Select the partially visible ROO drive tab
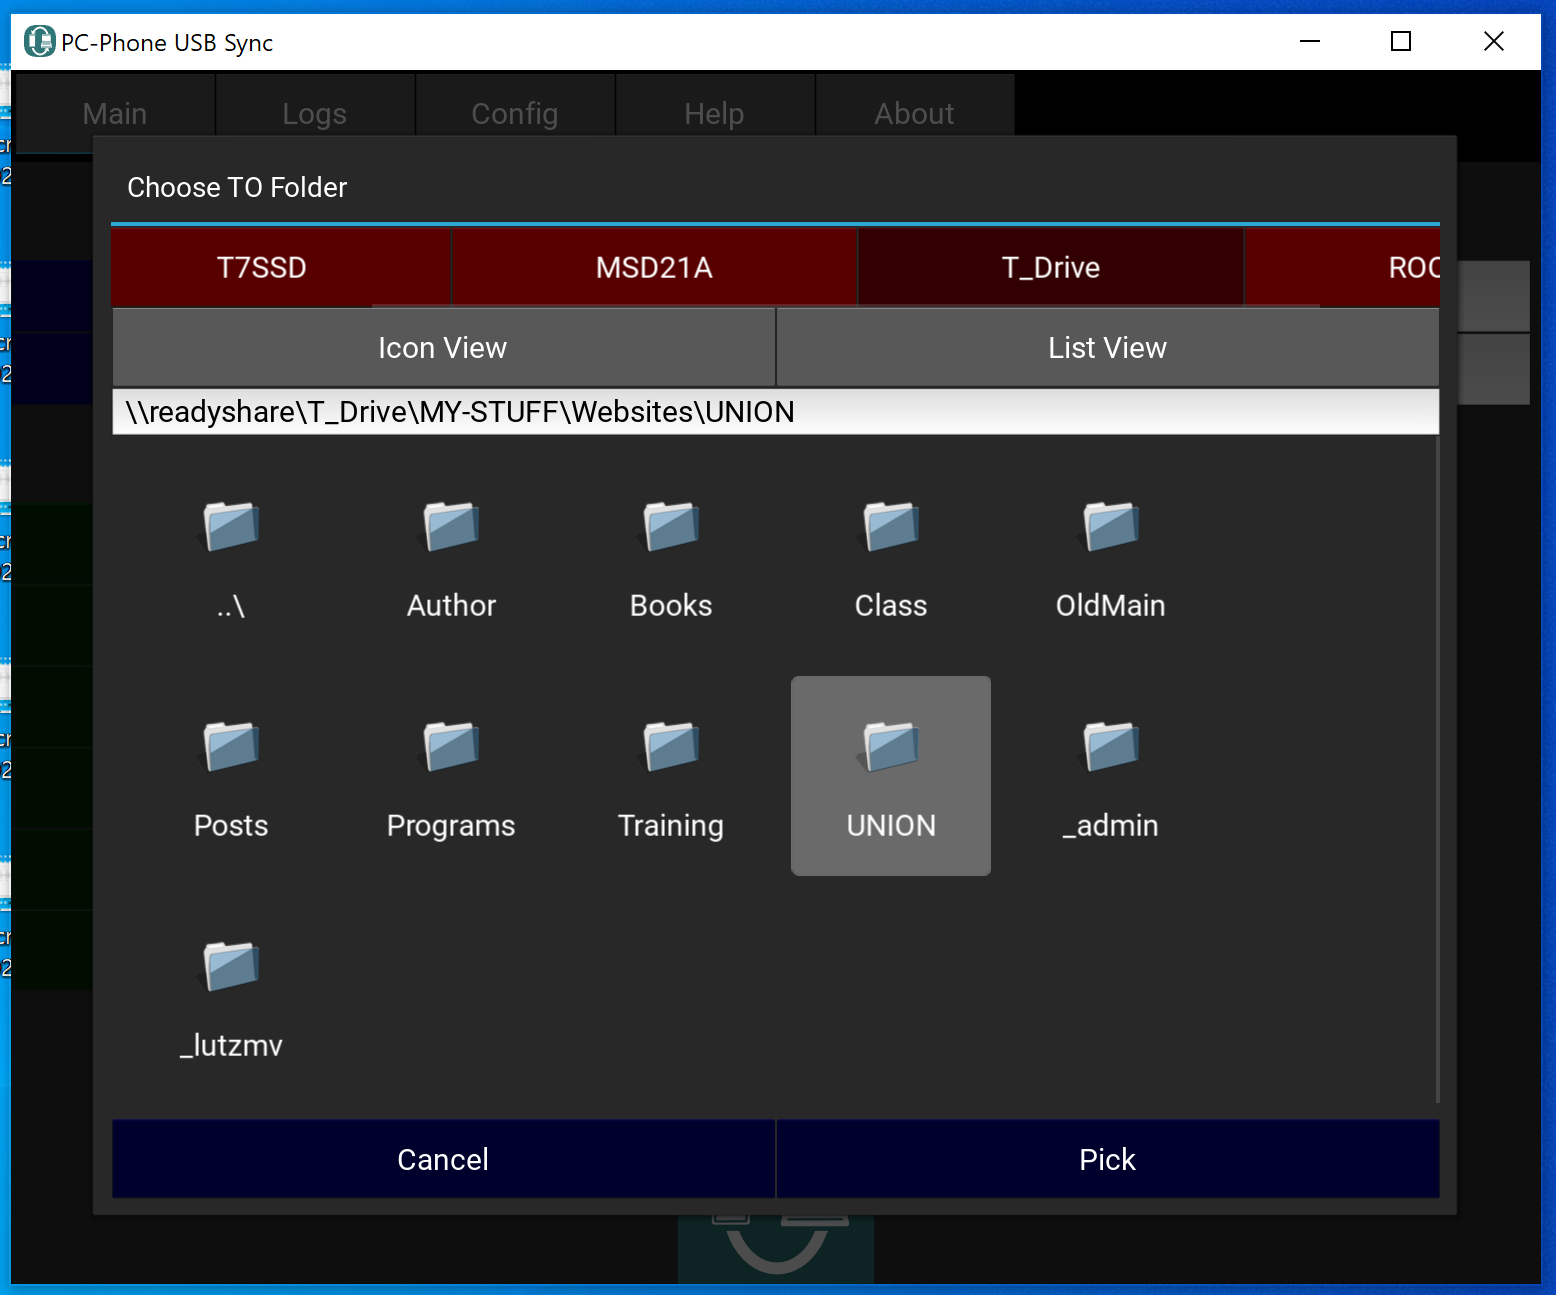This screenshot has height=1295, width=1556. coord(1342,267)
